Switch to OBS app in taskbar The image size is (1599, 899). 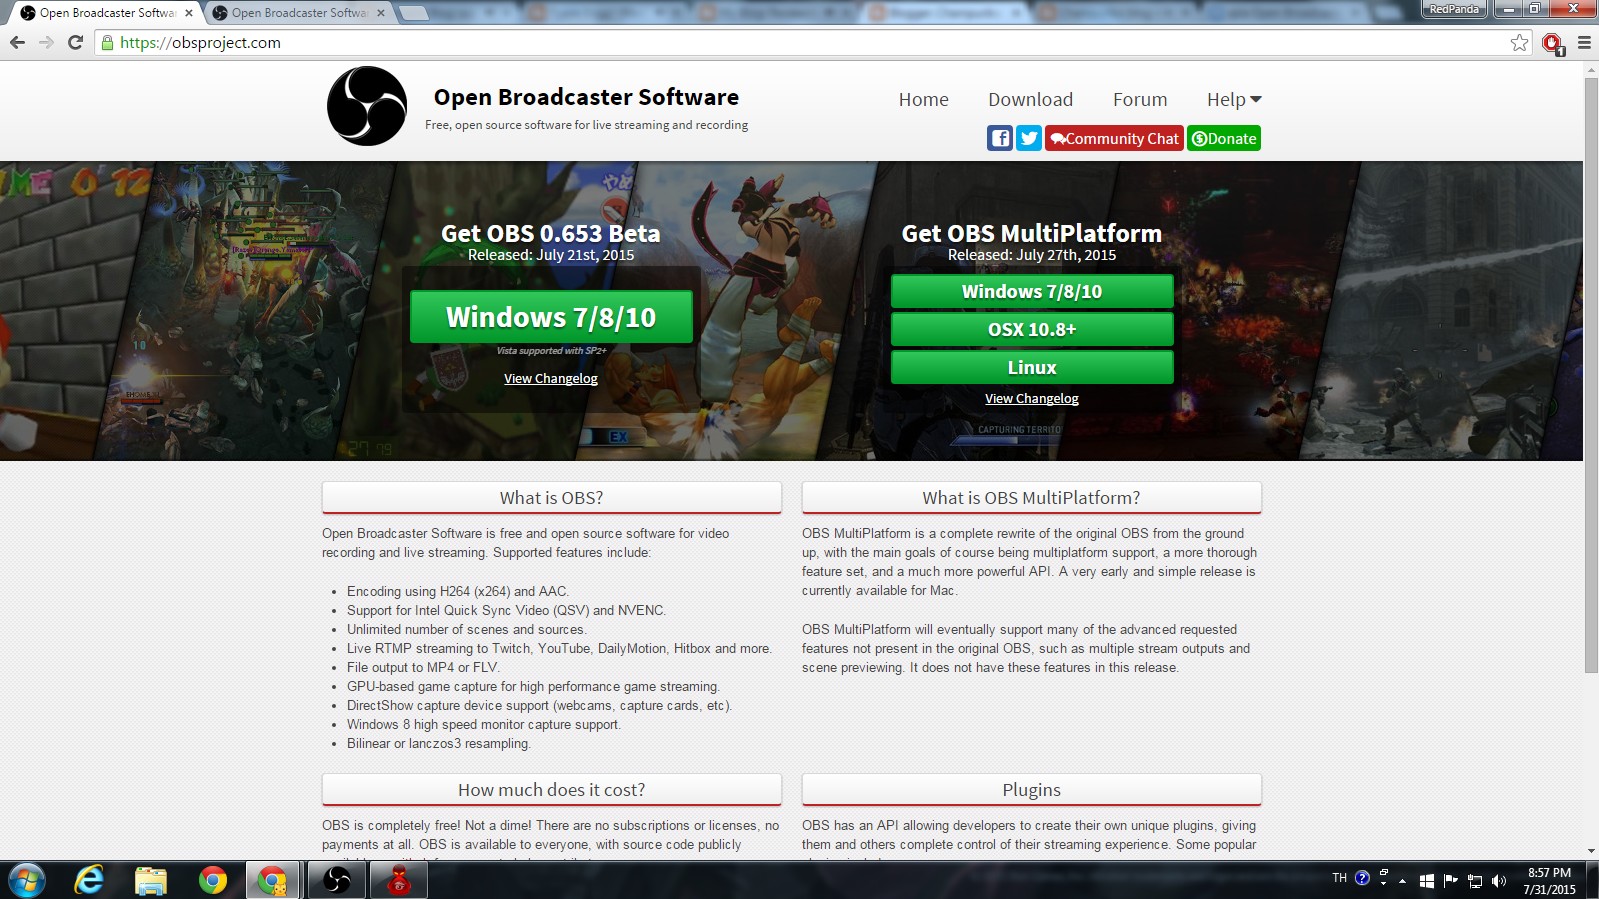point(337,880)
